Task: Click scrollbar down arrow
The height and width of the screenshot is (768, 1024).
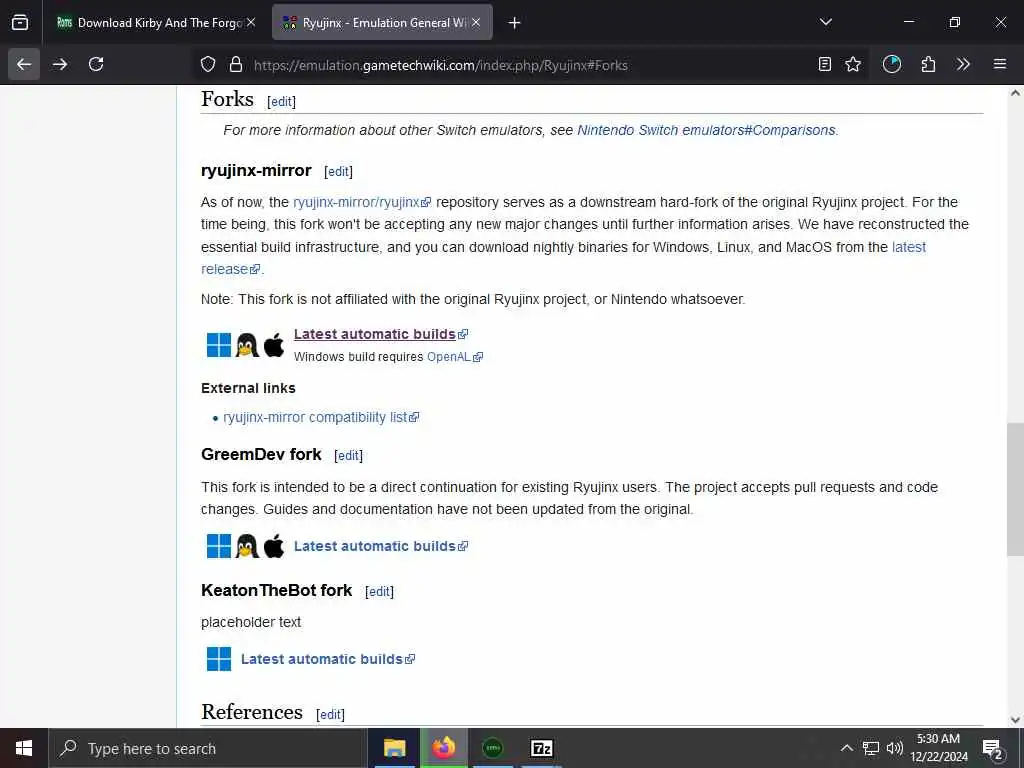Action: coord(1015,720)
